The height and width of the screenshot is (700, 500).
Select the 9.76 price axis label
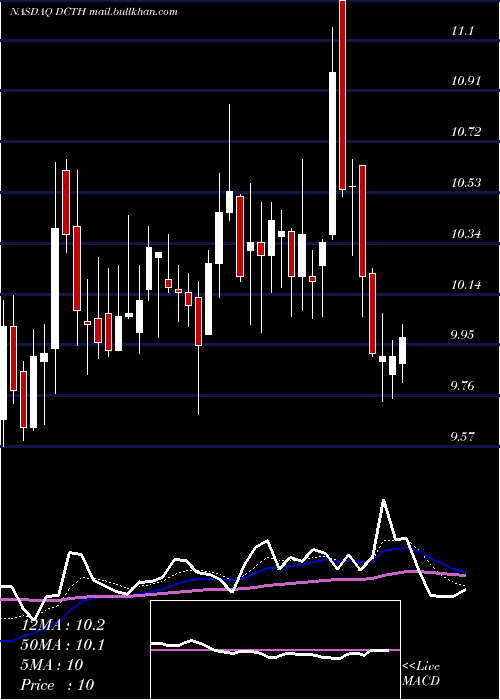point(462,386)
